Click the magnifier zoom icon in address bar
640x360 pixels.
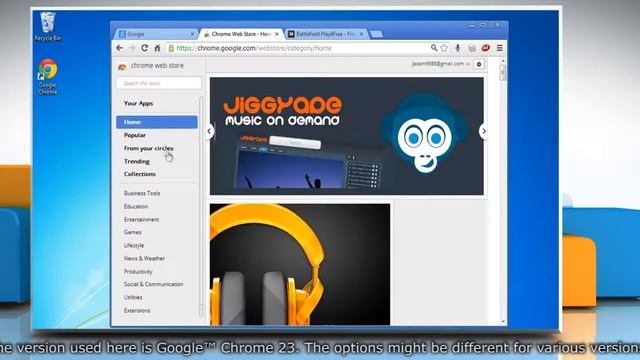pos(434,48)
